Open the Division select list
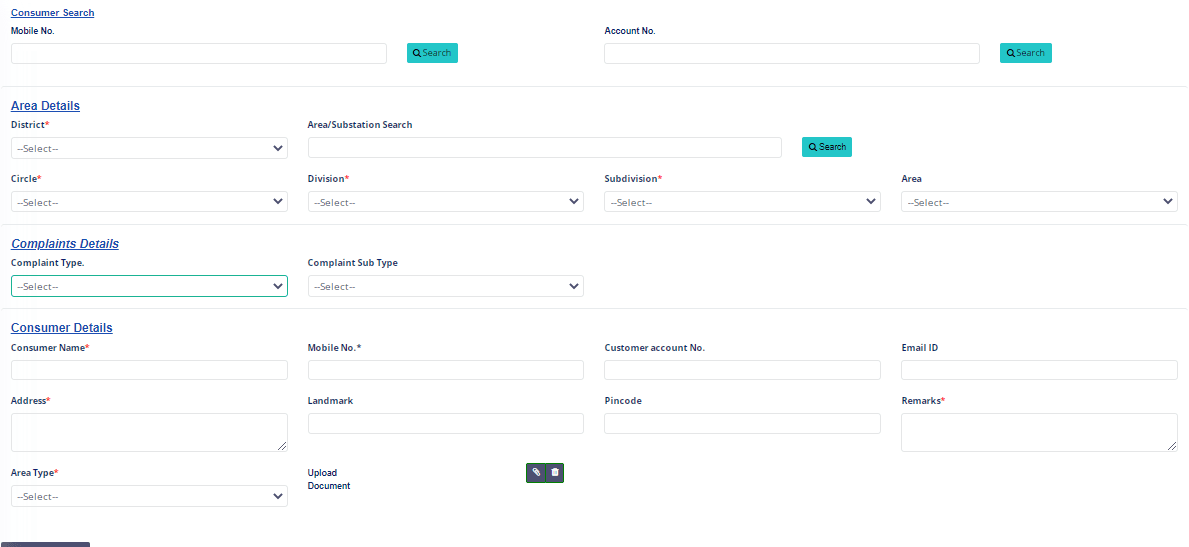 445,202
